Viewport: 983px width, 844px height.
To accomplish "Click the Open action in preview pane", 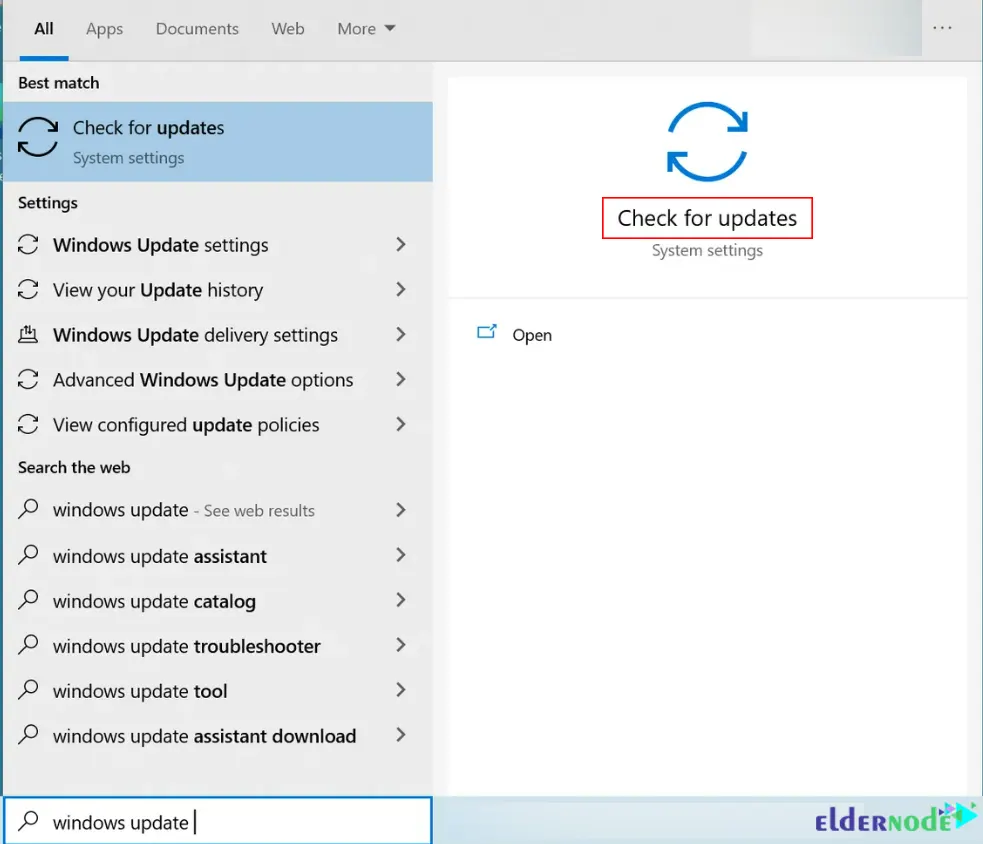I will pos(532,335).
